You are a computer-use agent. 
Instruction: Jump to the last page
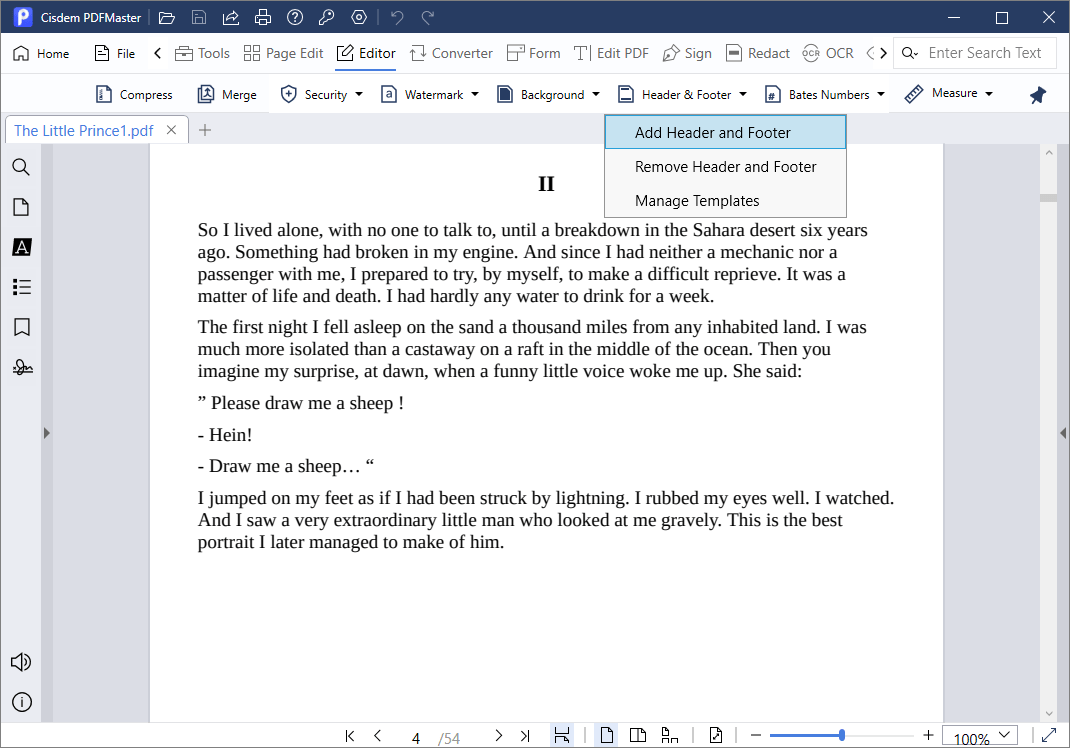coord(525,736)
